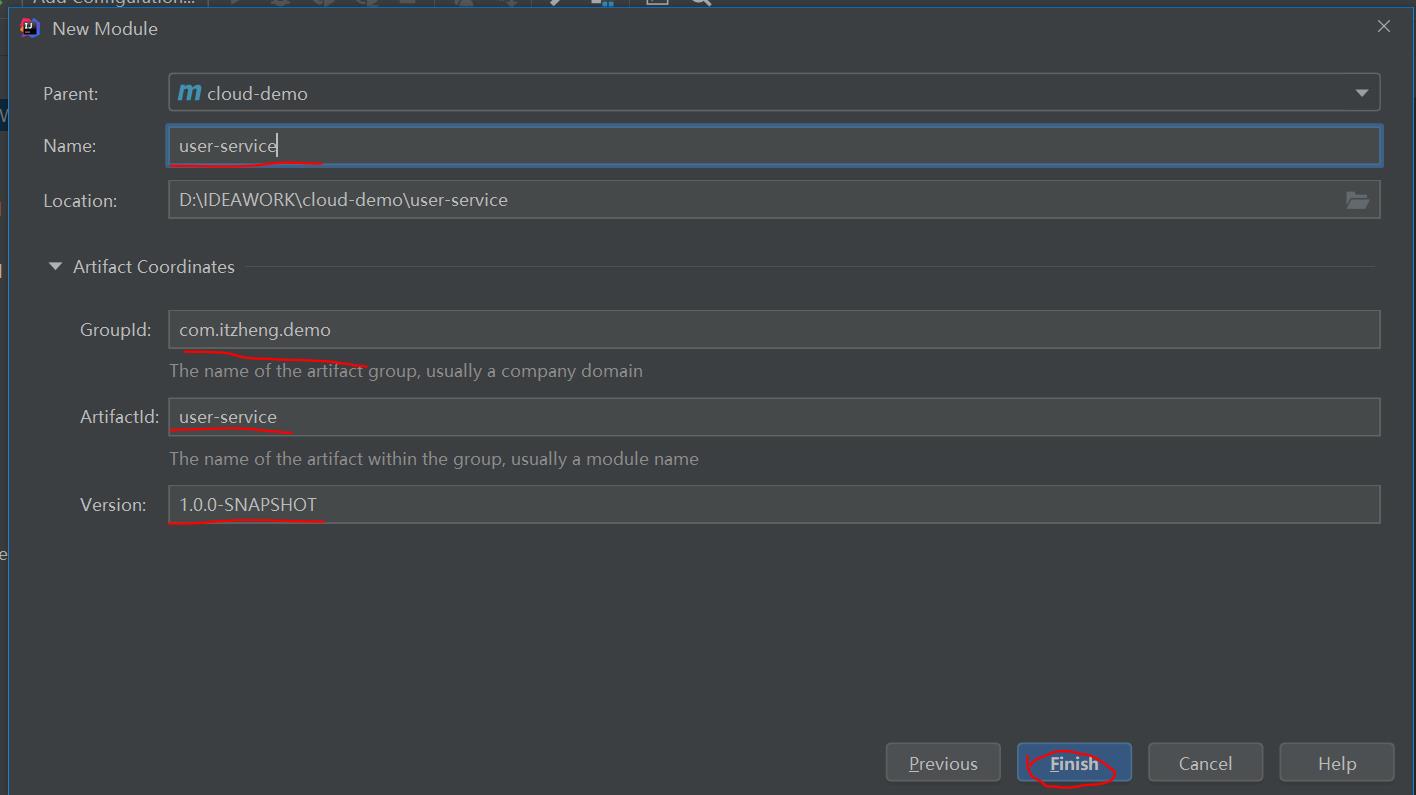Click the ArtifactId field
This screenshot has height=795, width=1416.
pyautogui.click(x=774, y=417)
